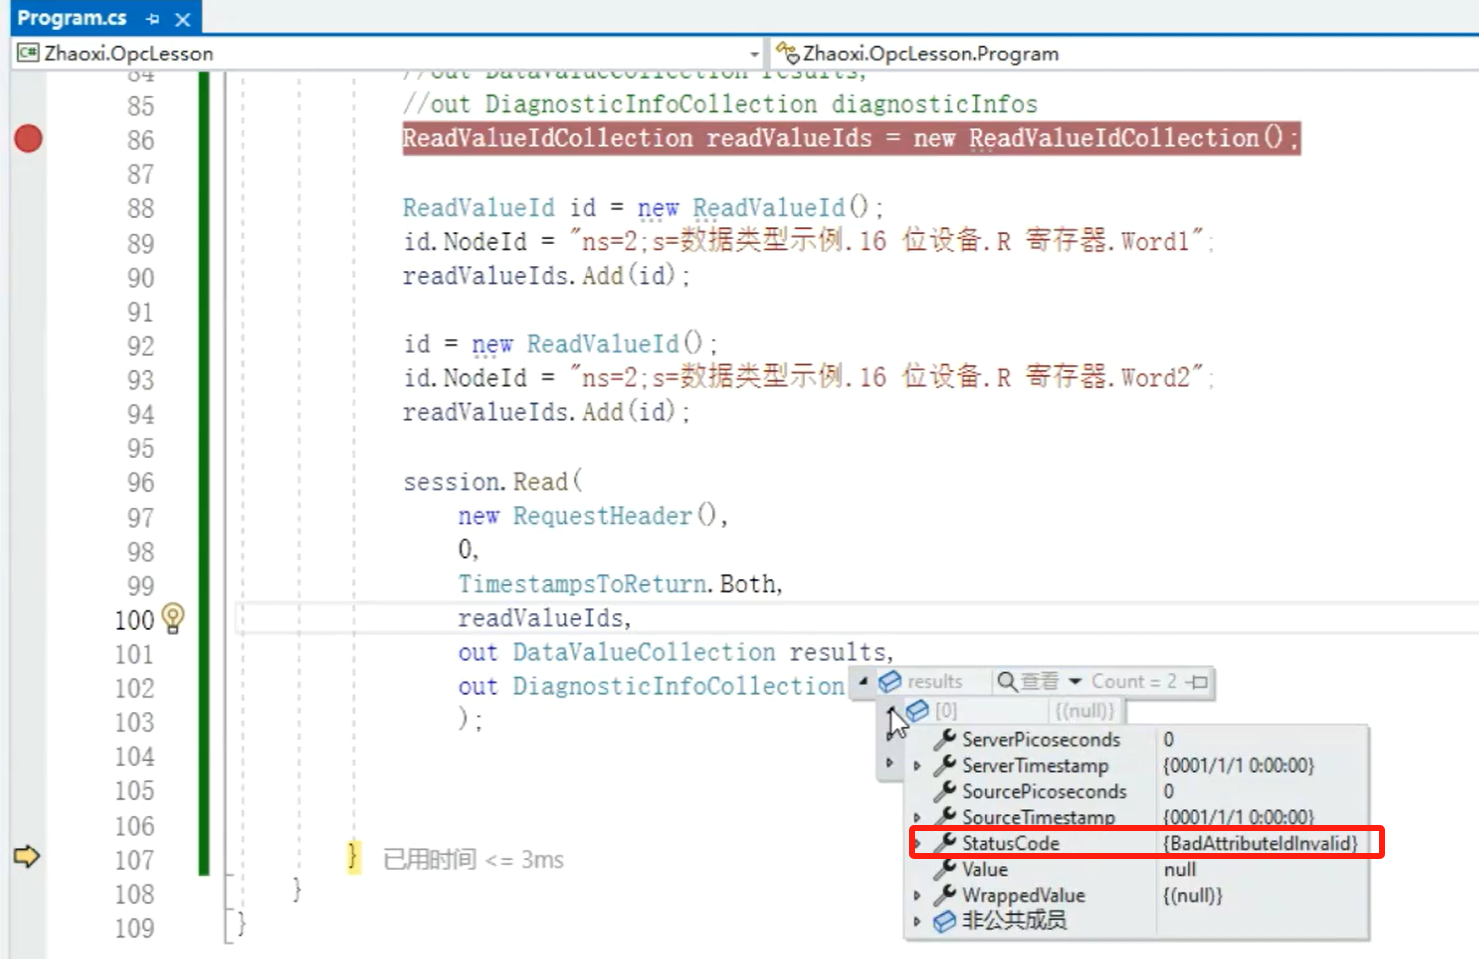Open the Zhaoxi.OpcLesson project dropdown

point(754,54)
